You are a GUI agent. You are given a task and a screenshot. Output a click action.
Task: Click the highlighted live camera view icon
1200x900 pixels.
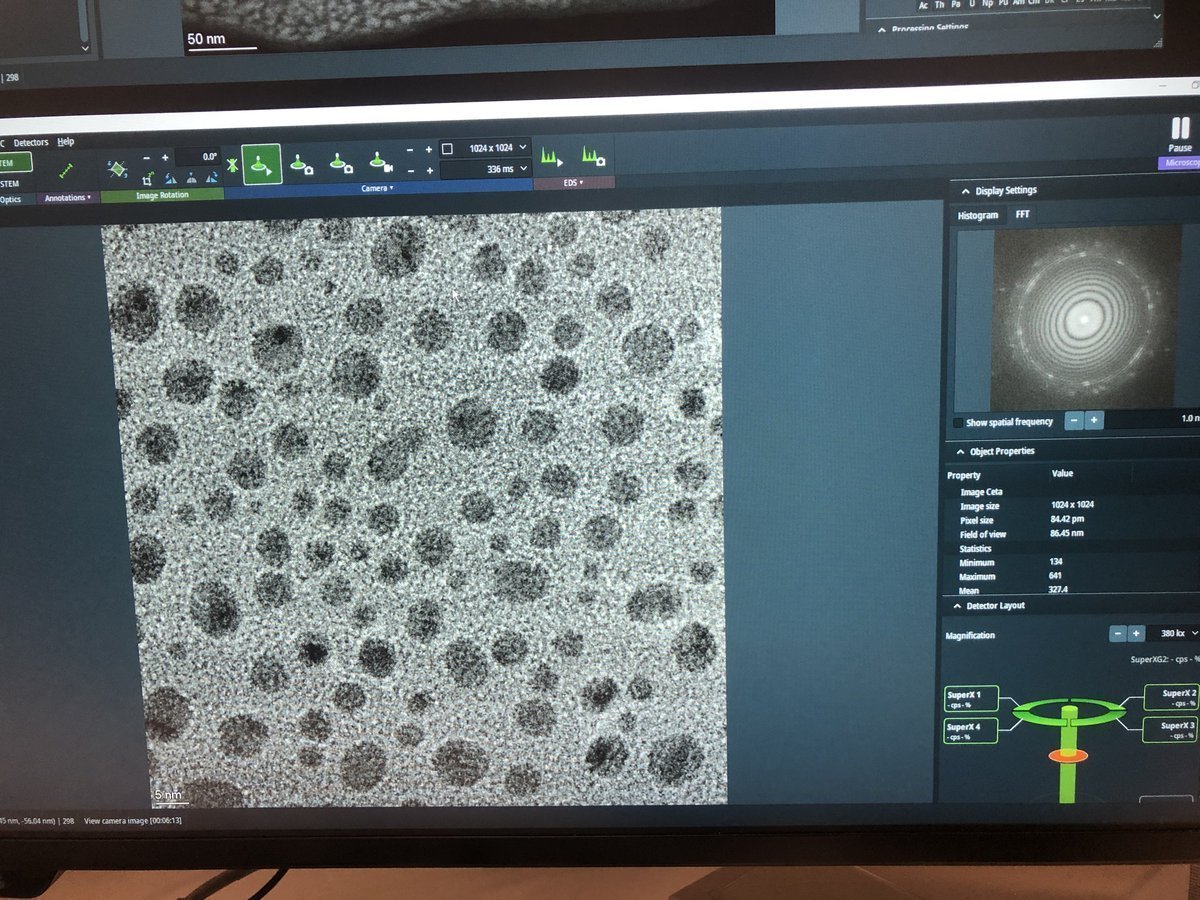261,163
